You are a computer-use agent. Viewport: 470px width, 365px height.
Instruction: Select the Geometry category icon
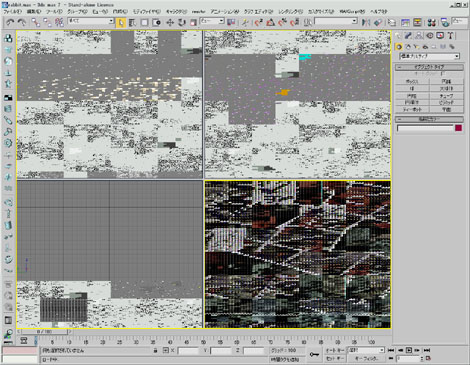pyautogui.click(x=399, y=47)
